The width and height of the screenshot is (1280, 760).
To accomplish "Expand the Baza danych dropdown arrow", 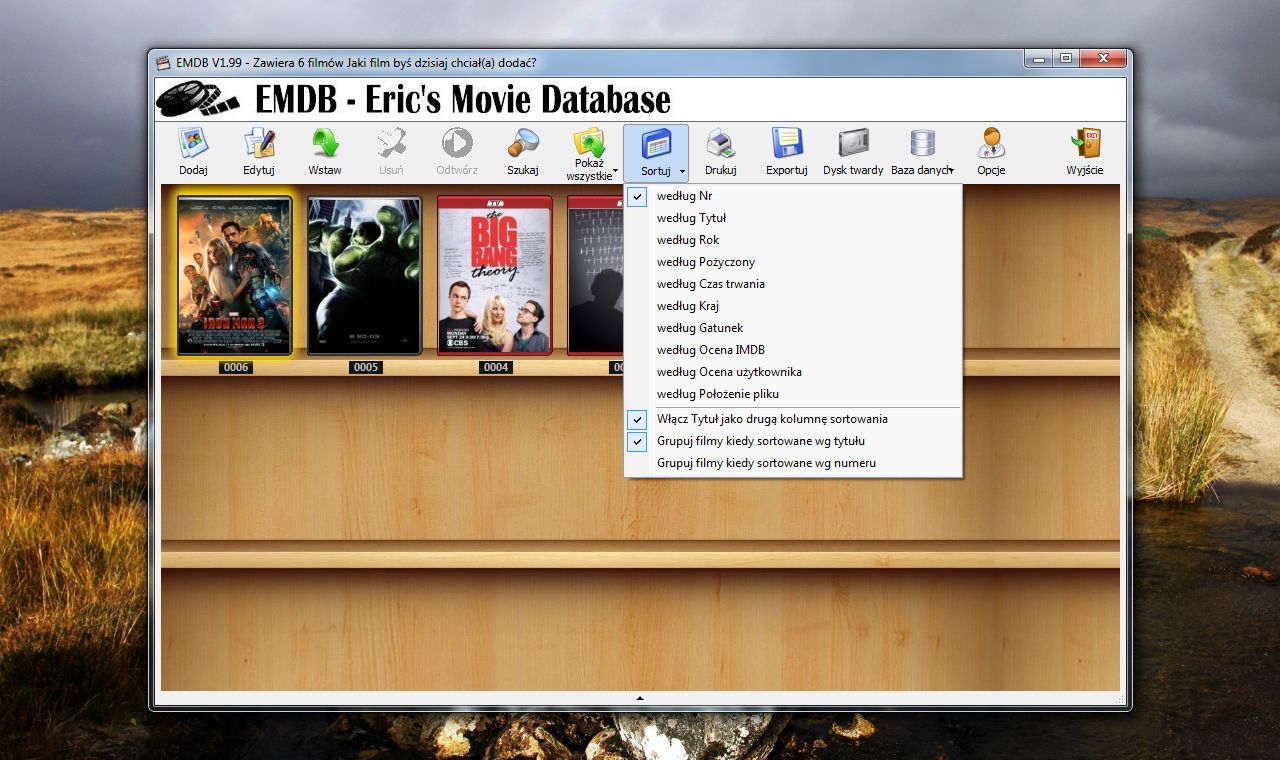I will 950,170.
